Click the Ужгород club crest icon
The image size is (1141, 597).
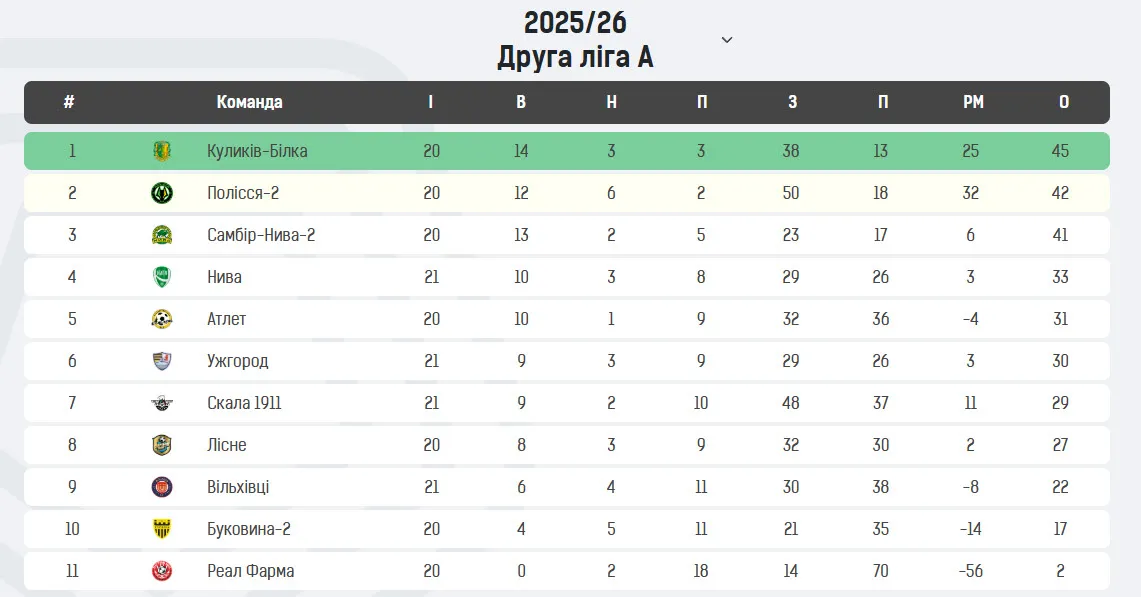[x=162, y=361]
